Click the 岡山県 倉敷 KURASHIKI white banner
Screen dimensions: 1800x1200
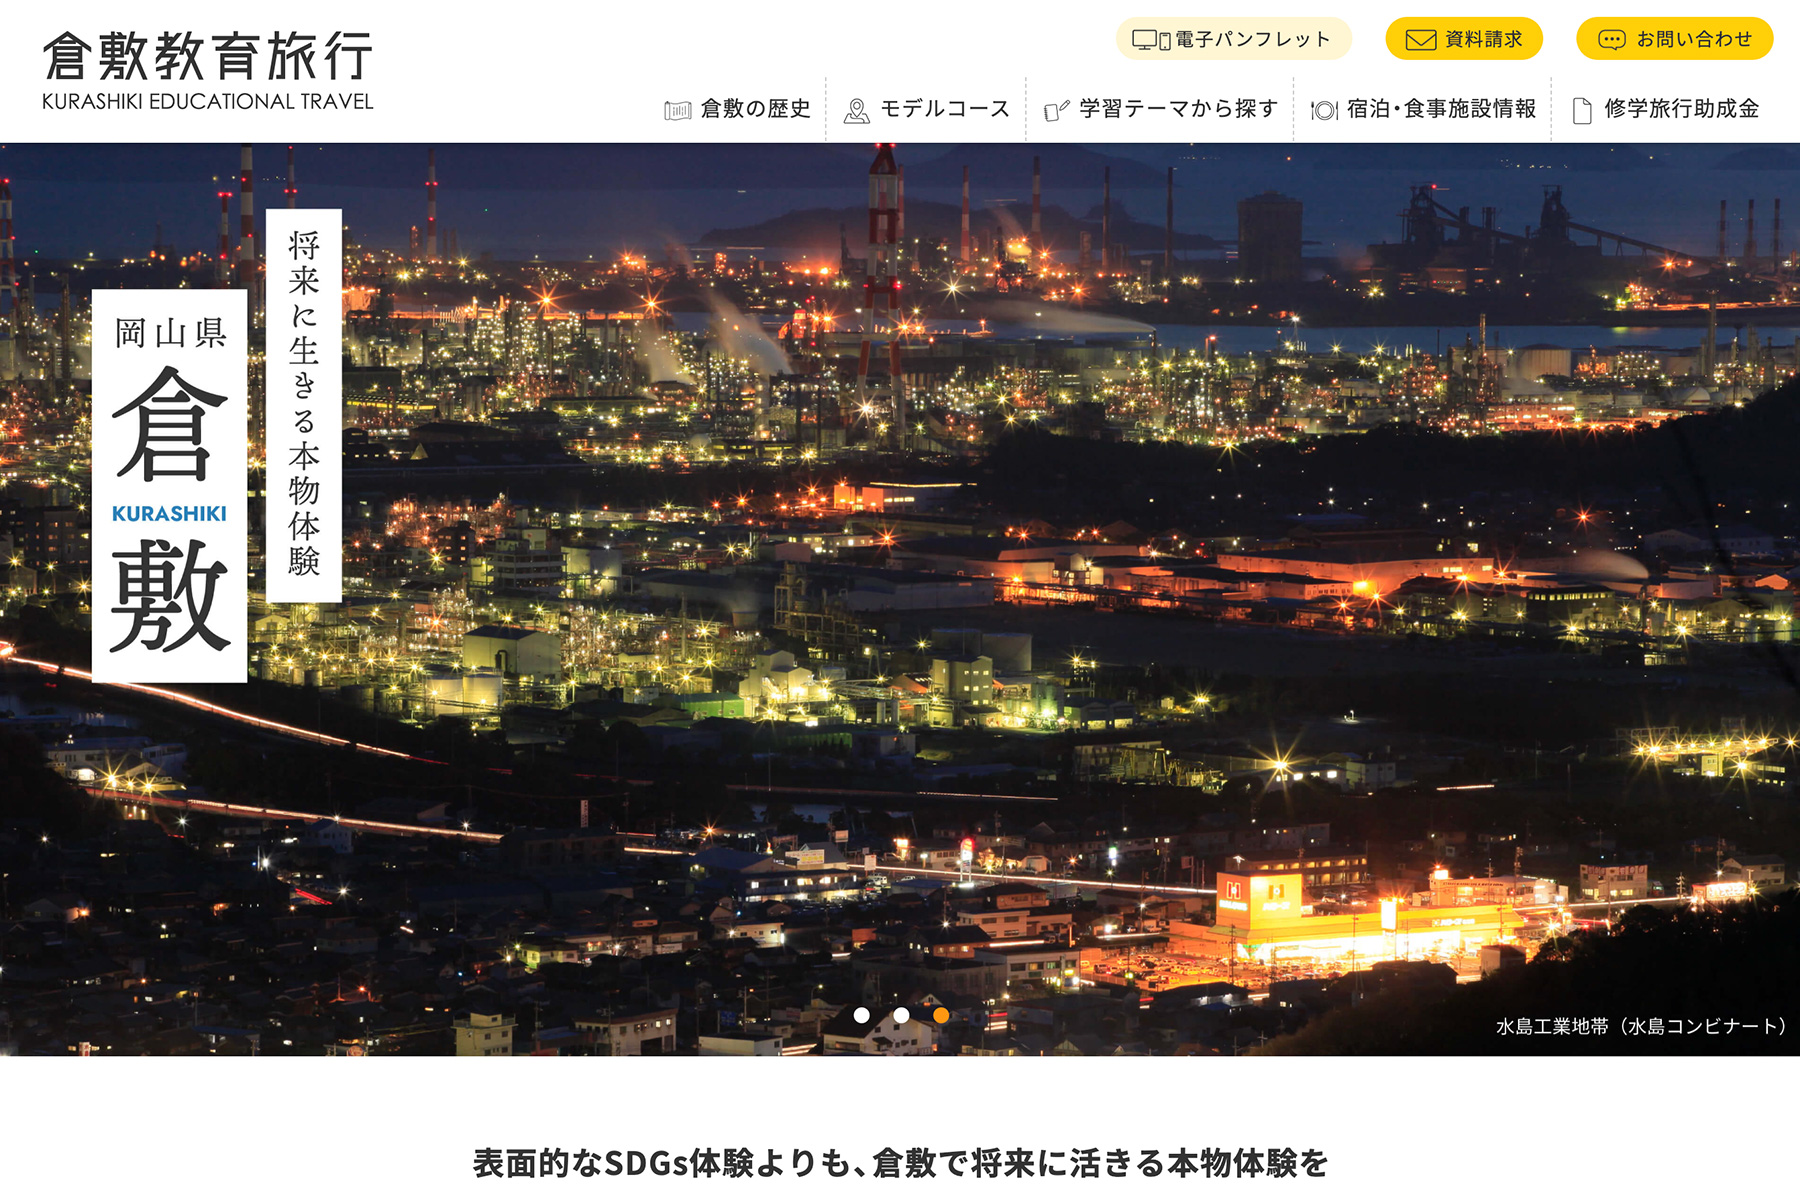click(169, 486)
